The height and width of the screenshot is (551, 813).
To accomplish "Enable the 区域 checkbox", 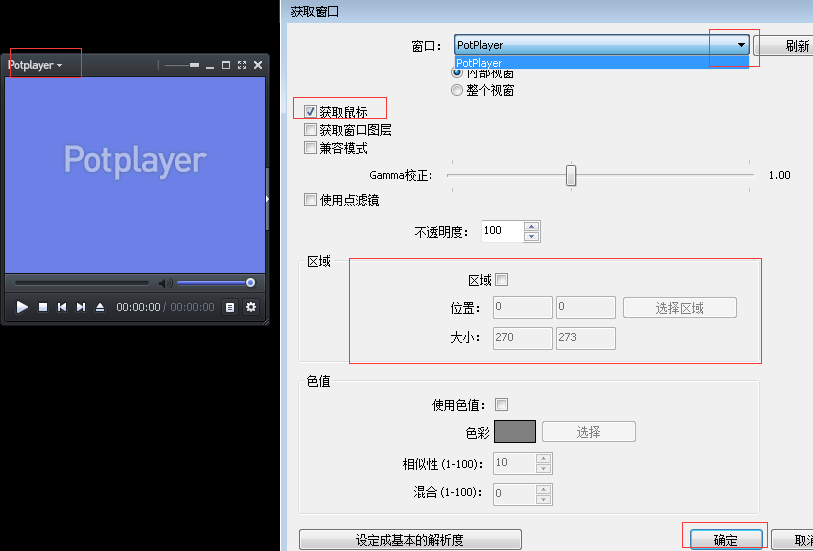I will tap(501, 280).
